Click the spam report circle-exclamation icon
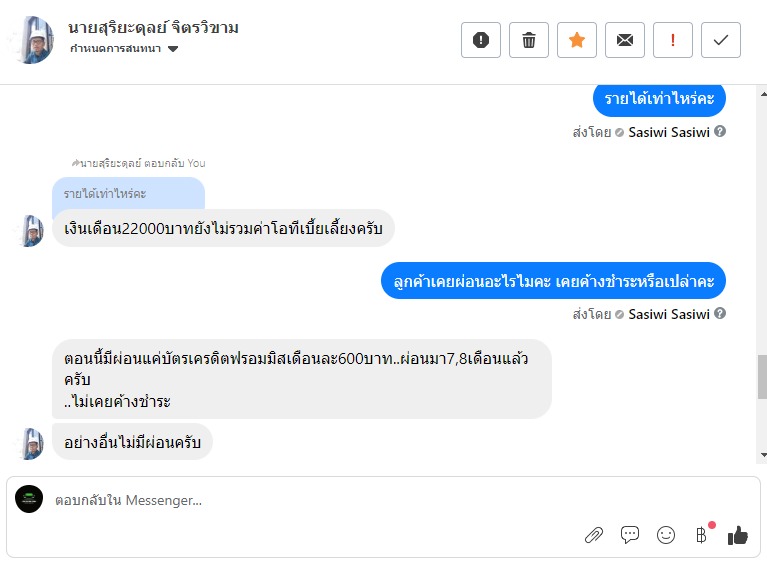The height and width of the screenshot is (567, 767). pyautogui.click(x=481, y=40)
